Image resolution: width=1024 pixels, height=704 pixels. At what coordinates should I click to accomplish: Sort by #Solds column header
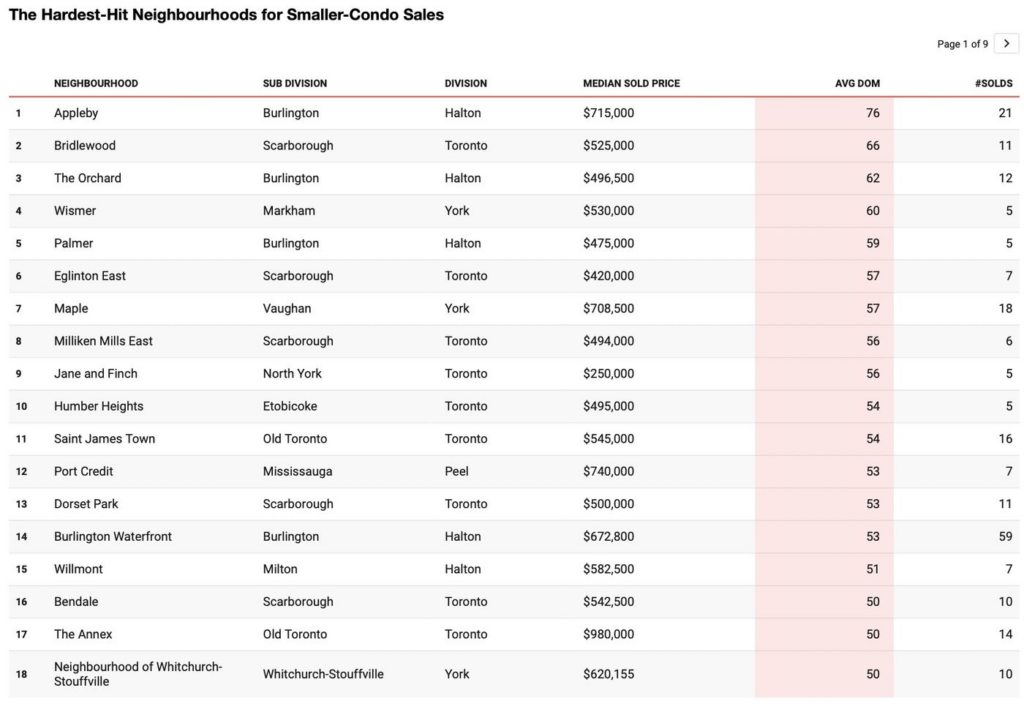point(993,83)
